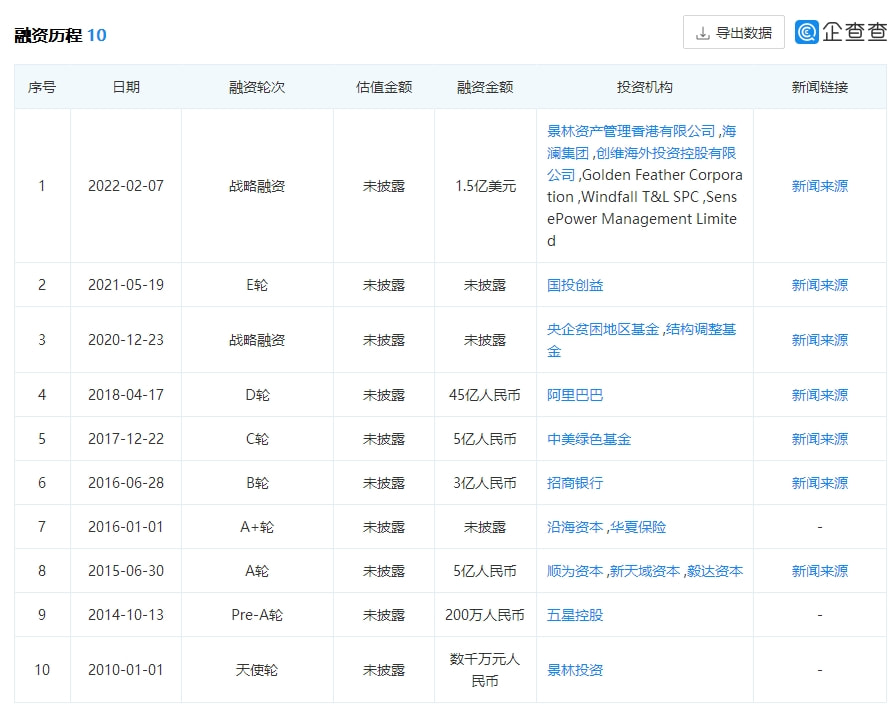Click the 新闻链接 column header

coord(819,87)
